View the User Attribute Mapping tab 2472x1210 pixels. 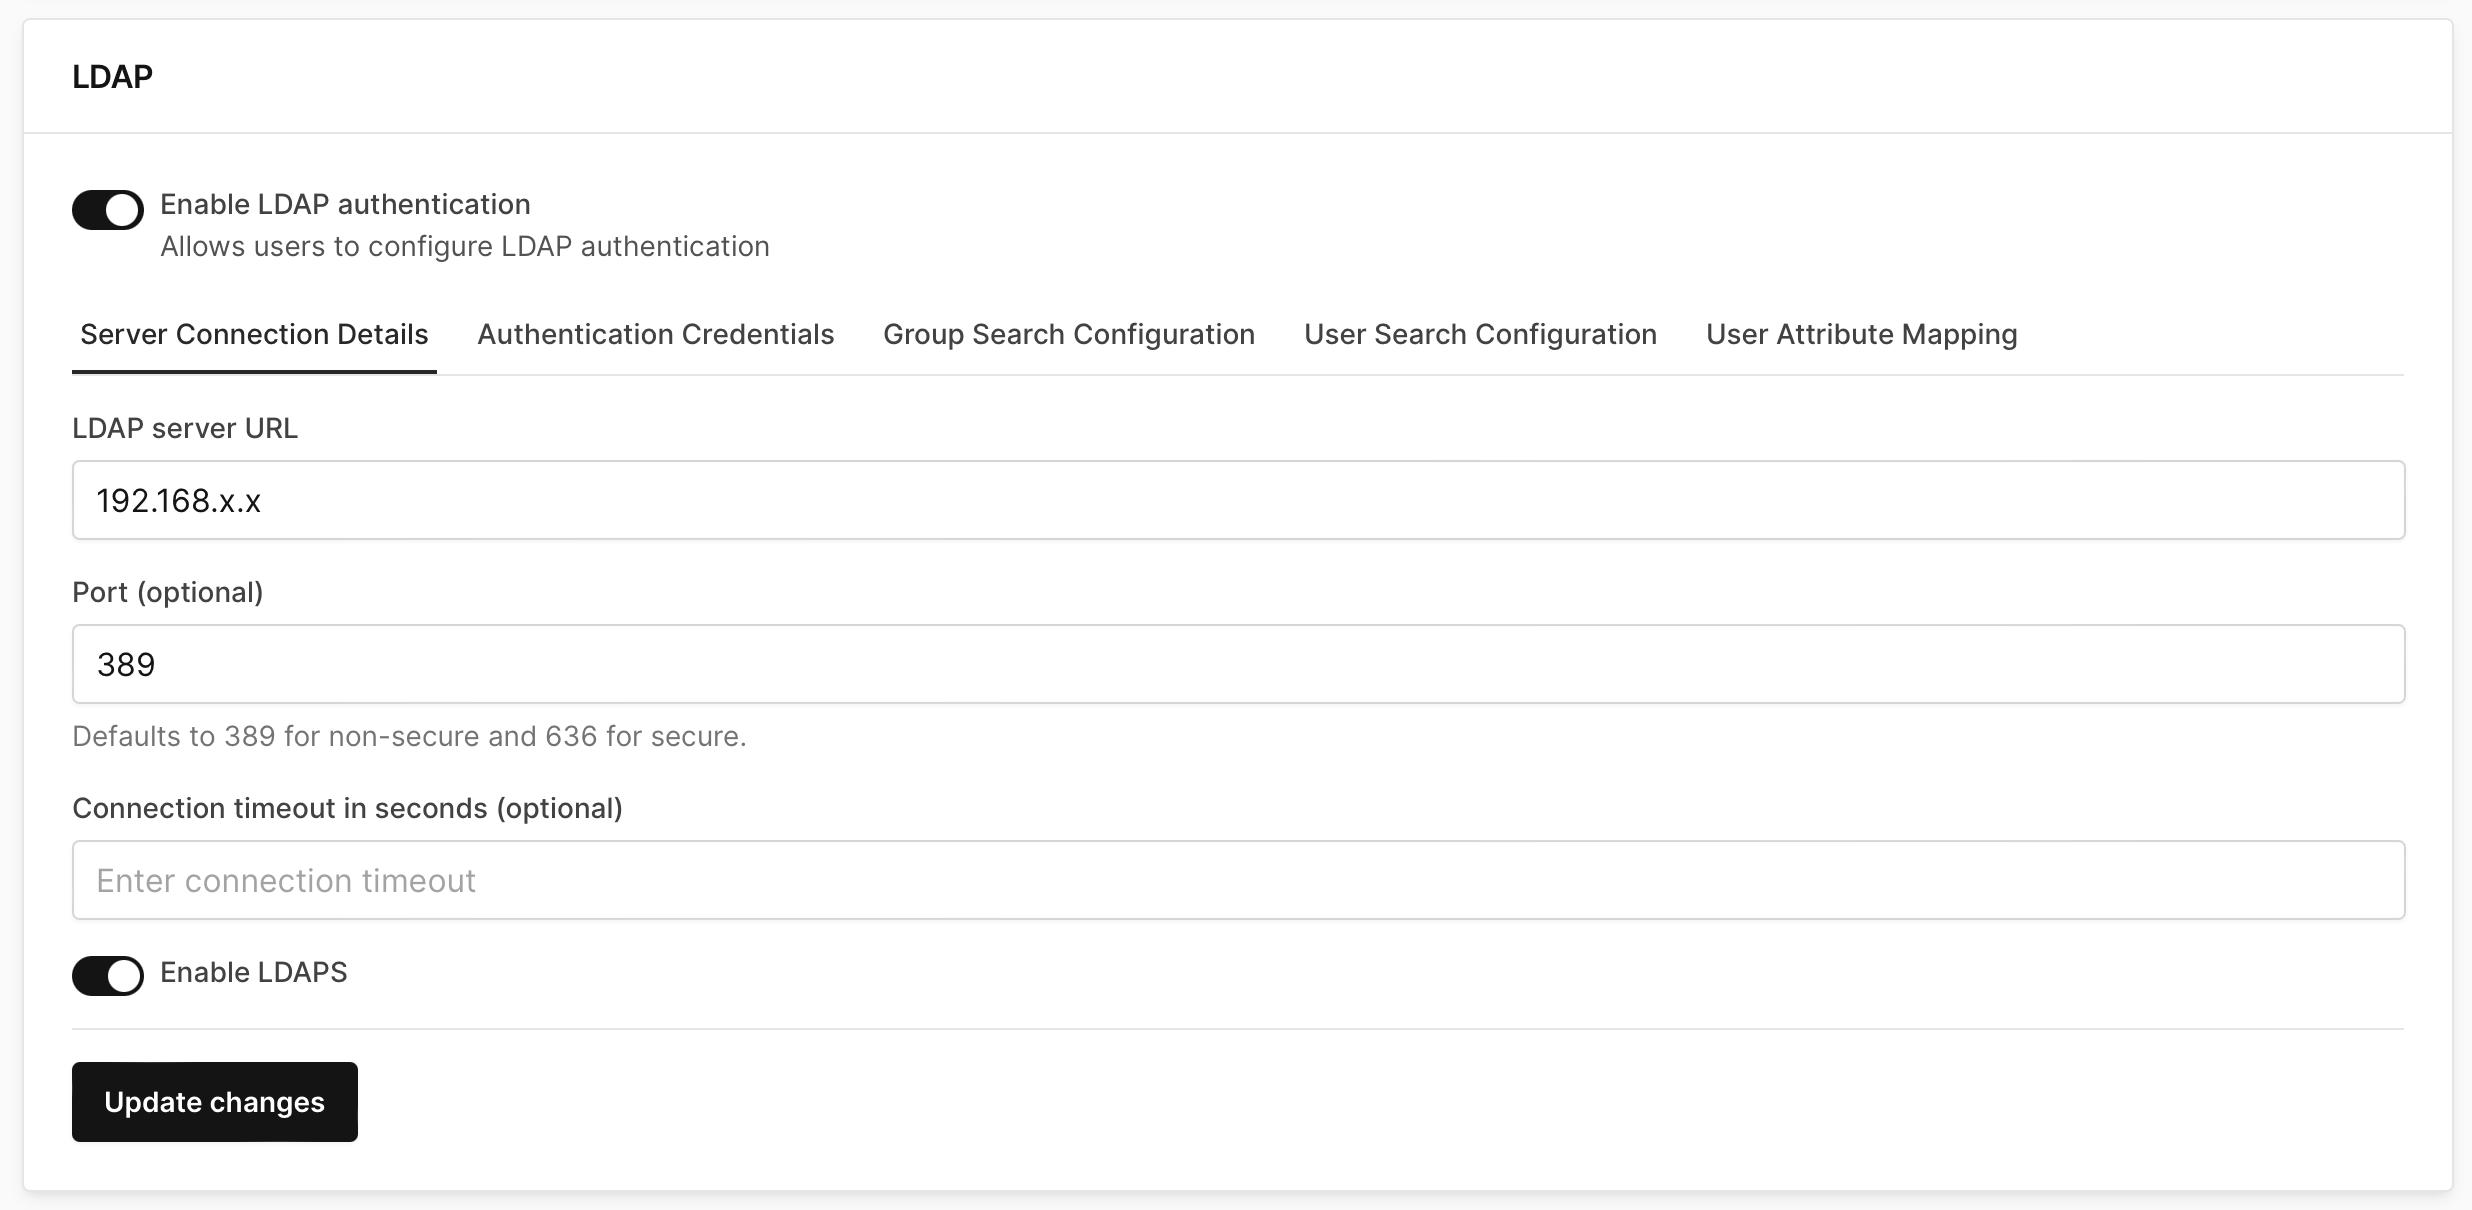1861,334
